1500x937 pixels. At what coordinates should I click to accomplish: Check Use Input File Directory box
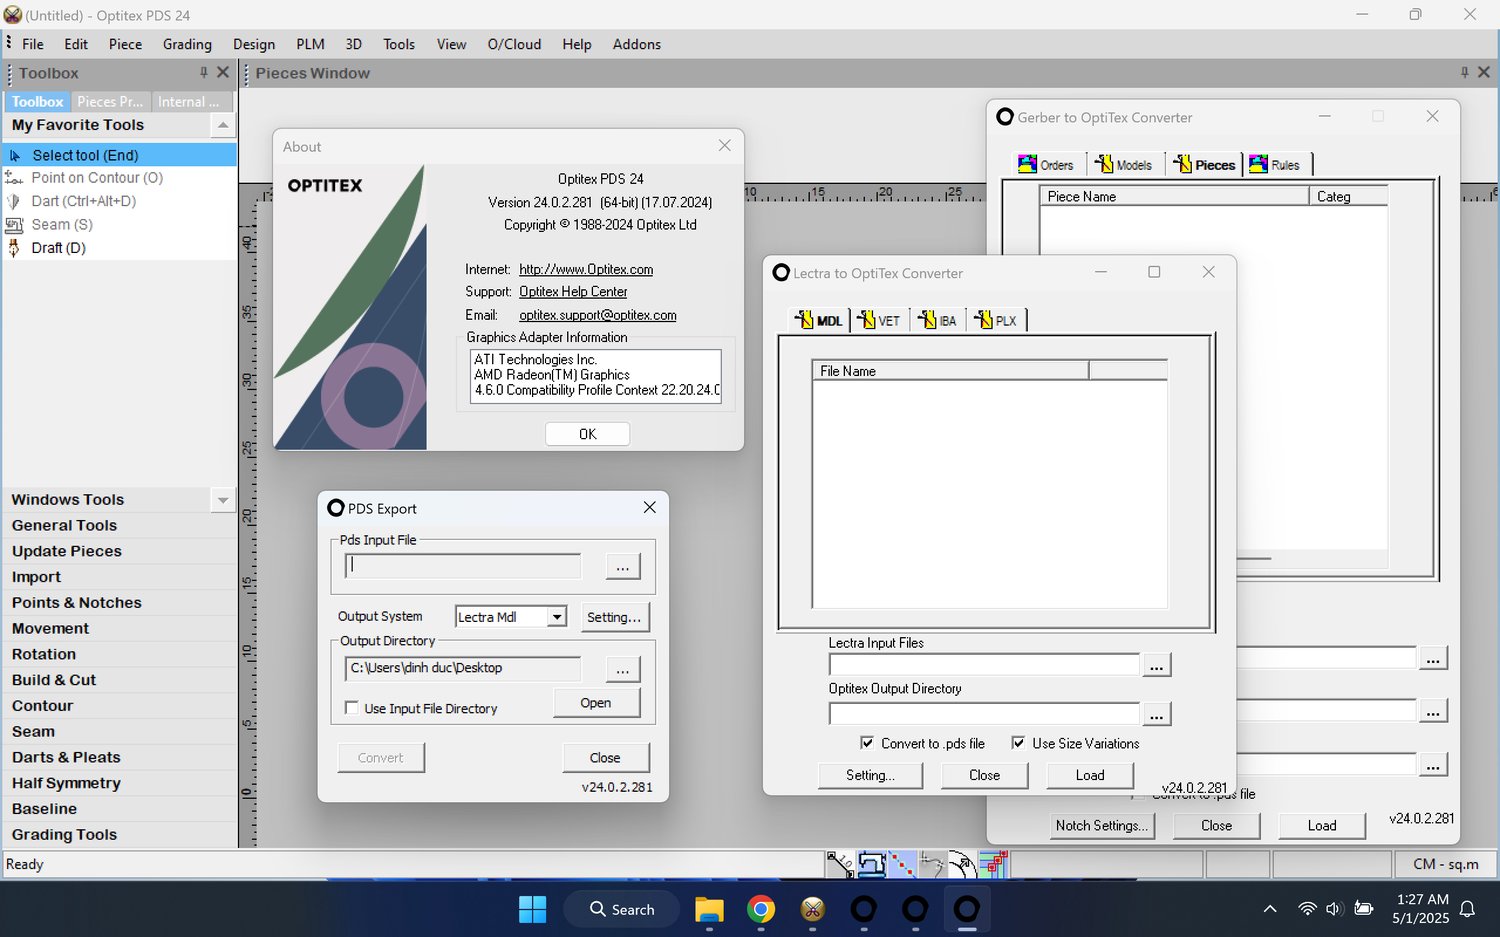[352, 708]
